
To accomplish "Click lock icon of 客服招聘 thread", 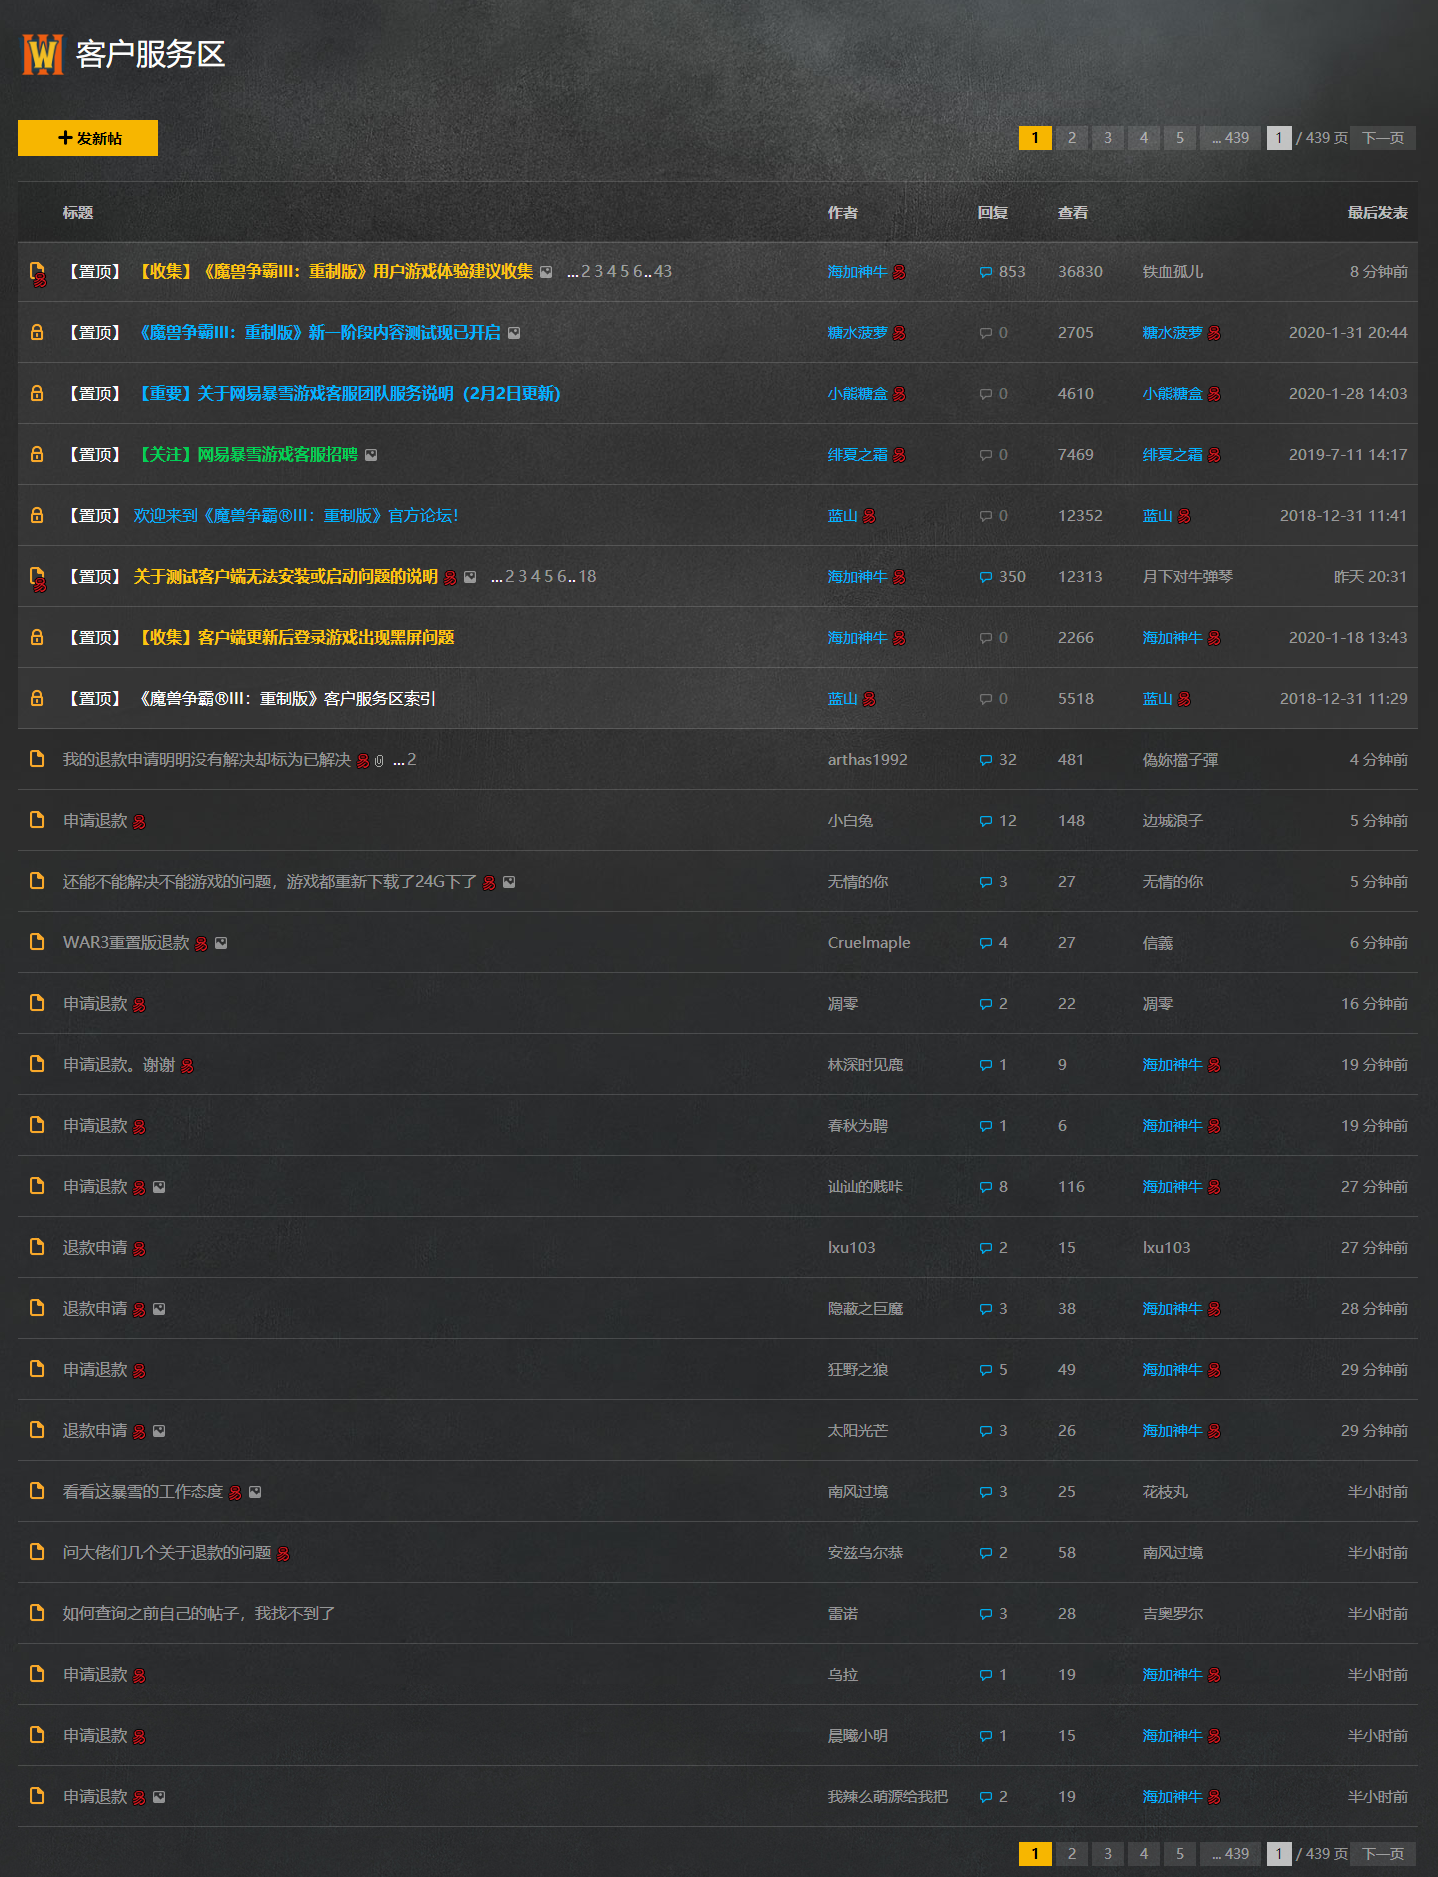I will (x=37, y=454).
